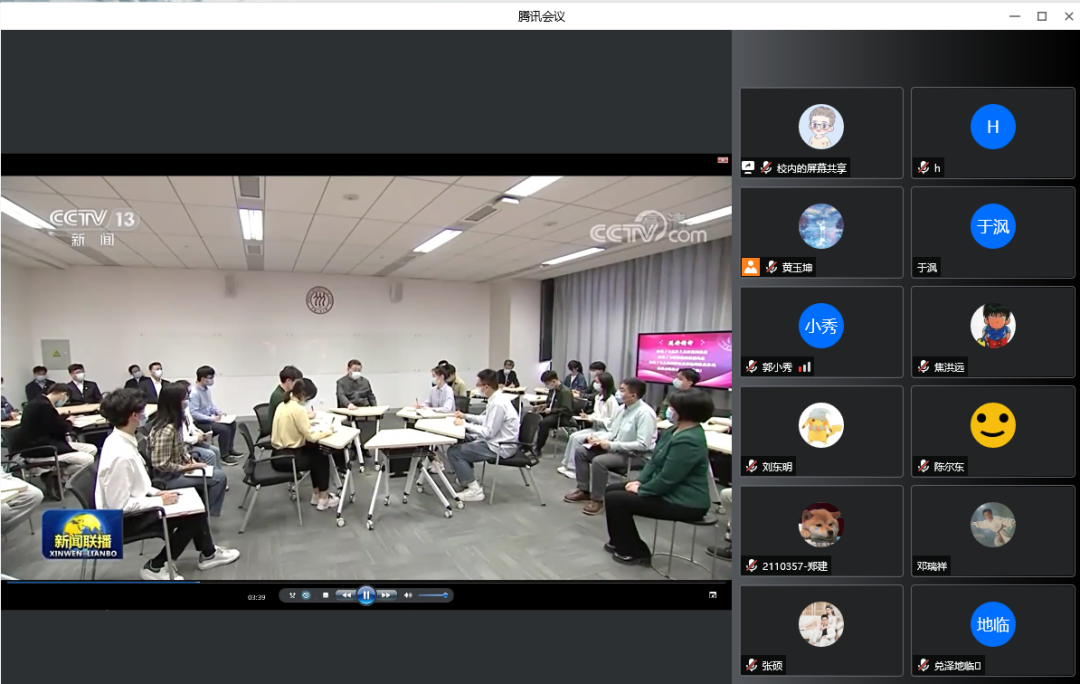Maximize the 腾讯会议 window

[x=1041, y=16]
